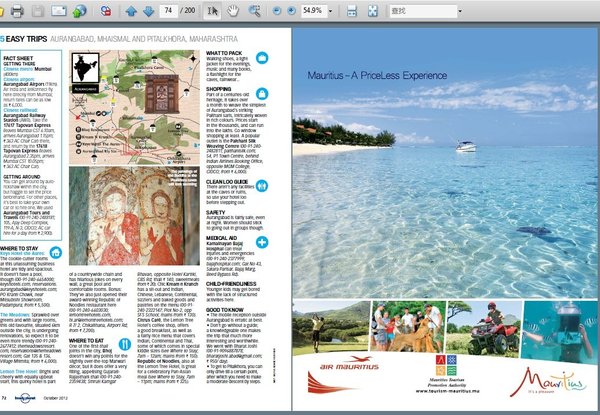Click the Clean Loo Guide restroom icon
Image resolution: width=600 pixels, height=415 pixels.
point(262,186)
